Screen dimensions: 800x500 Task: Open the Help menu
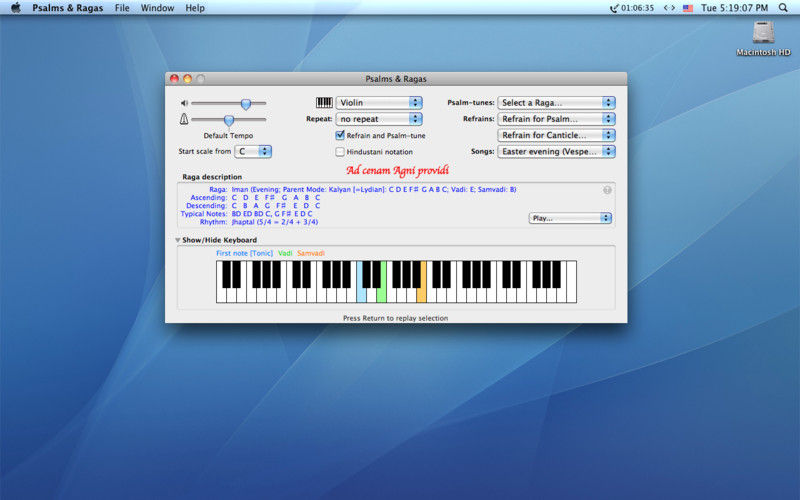tap(194, 8)
